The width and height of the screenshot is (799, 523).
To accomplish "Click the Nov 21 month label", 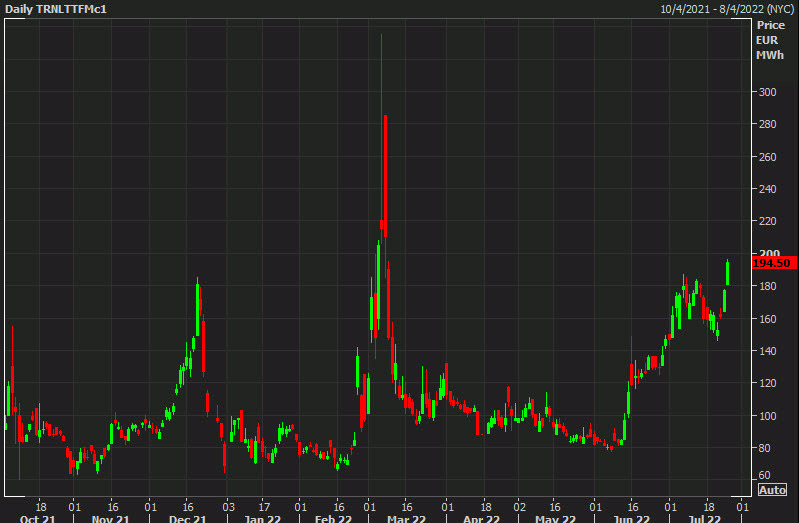I will point(111,518).
